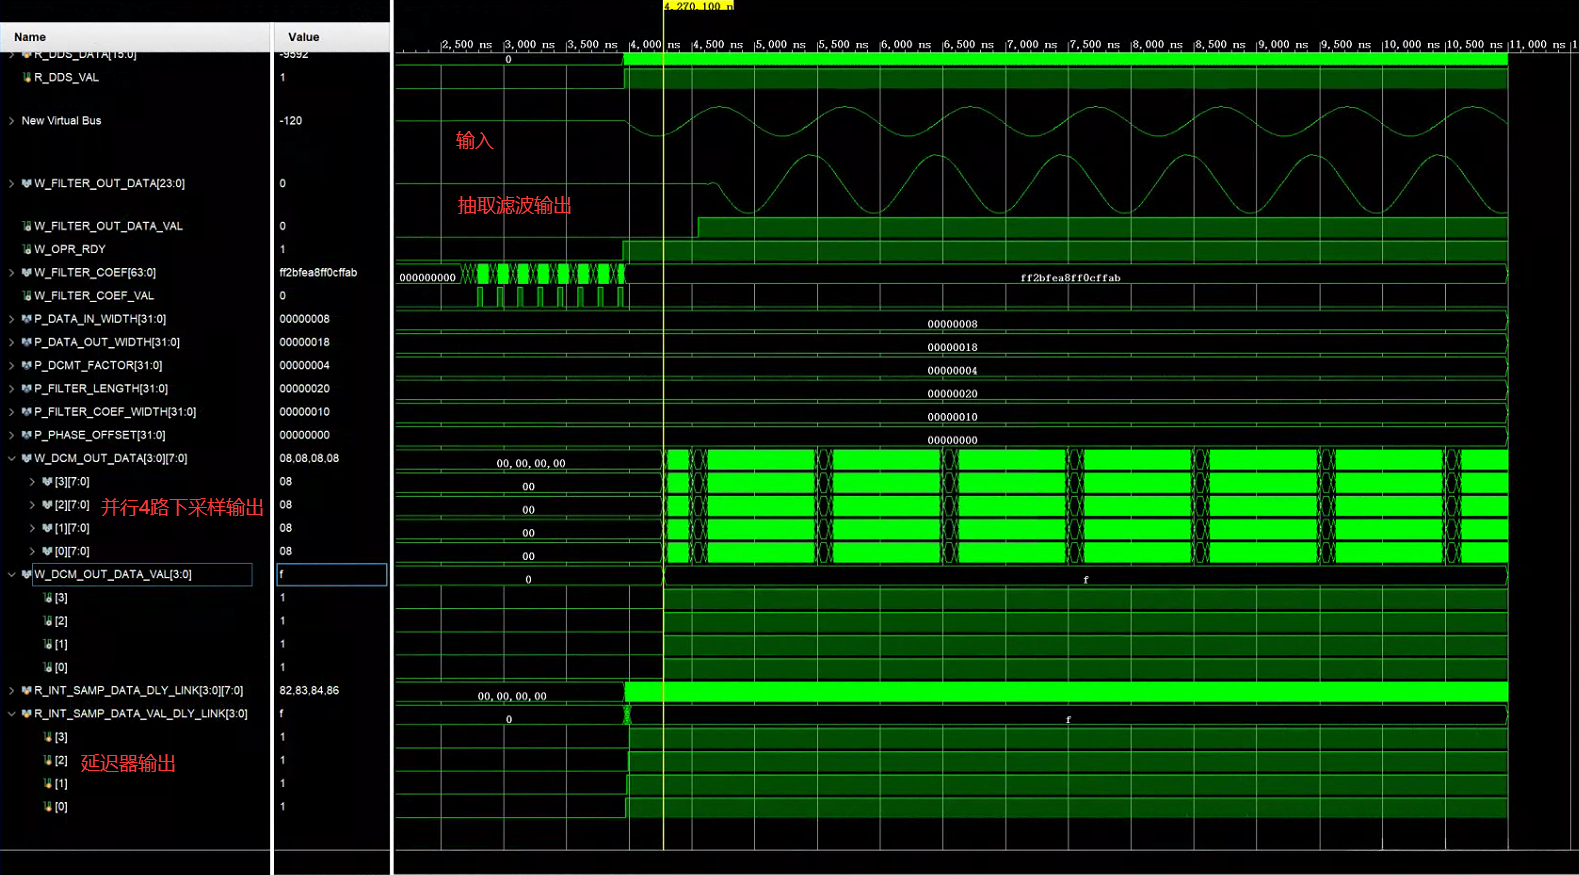Expand the P_FILTER_LENGTH[31:0] bus
1579x875 pixels.
pyautogui.click(x=12, y=389)
